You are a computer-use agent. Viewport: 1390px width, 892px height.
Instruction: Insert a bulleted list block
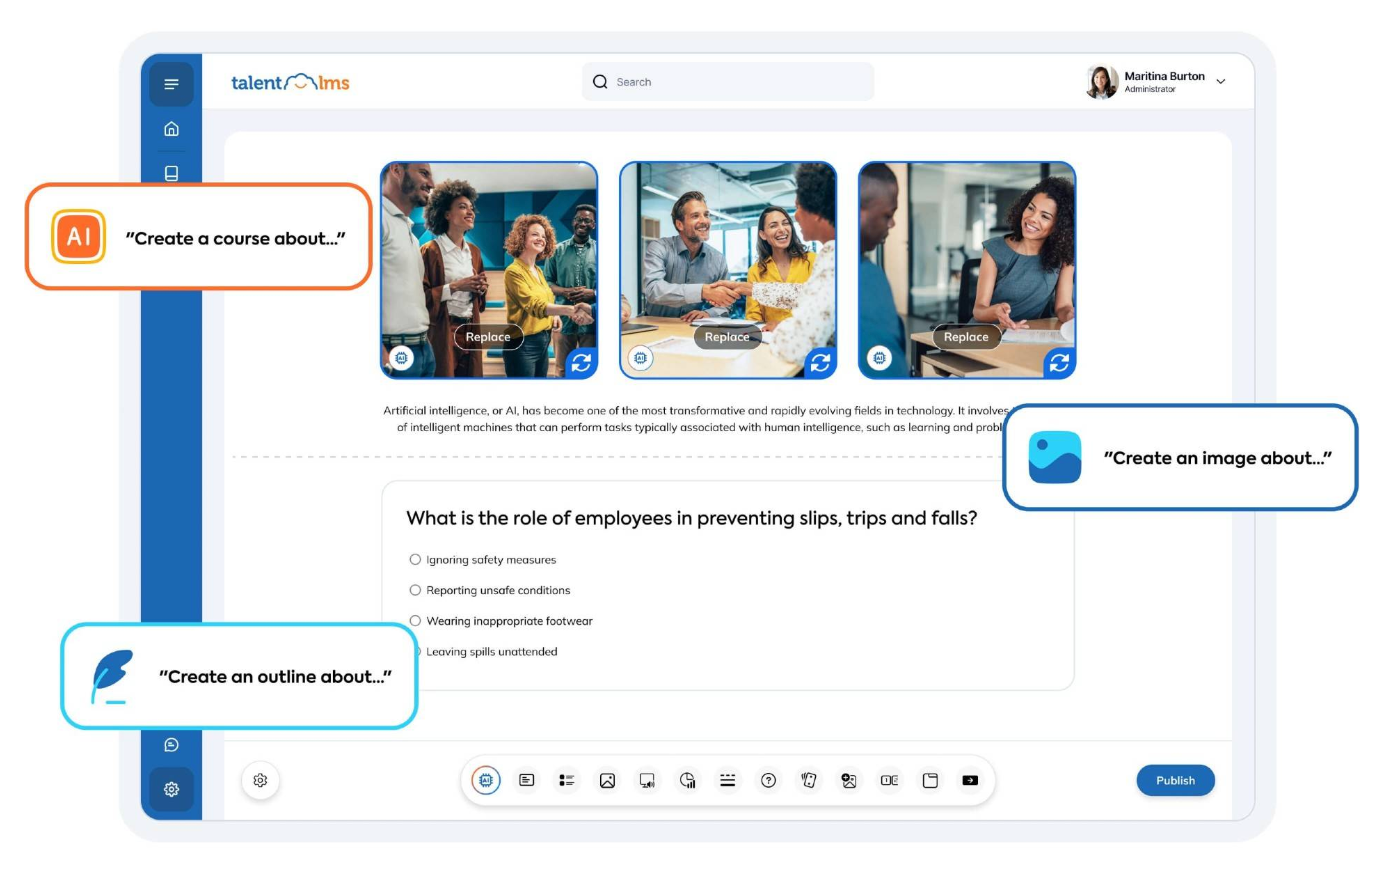567,780
